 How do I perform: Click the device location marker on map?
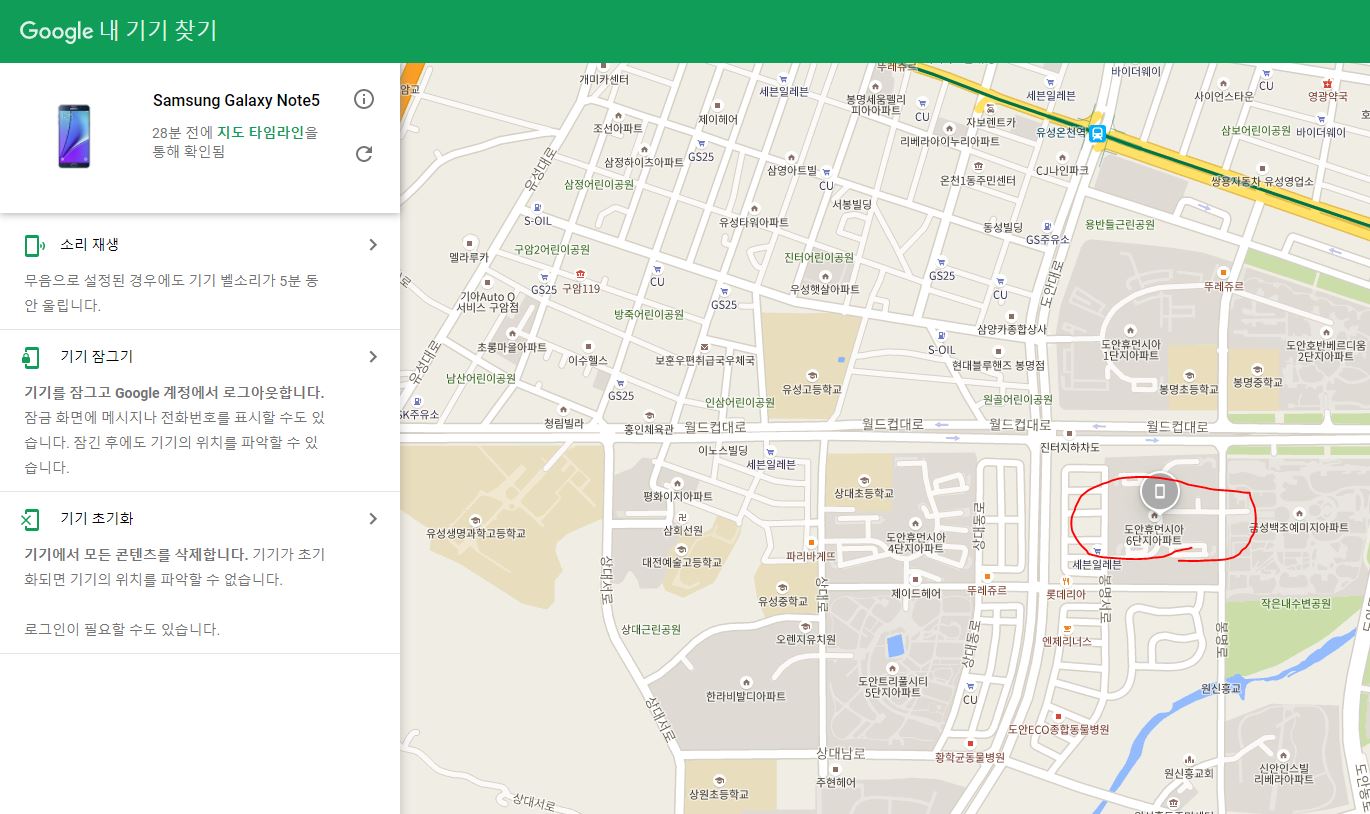tap(1159, 491)
